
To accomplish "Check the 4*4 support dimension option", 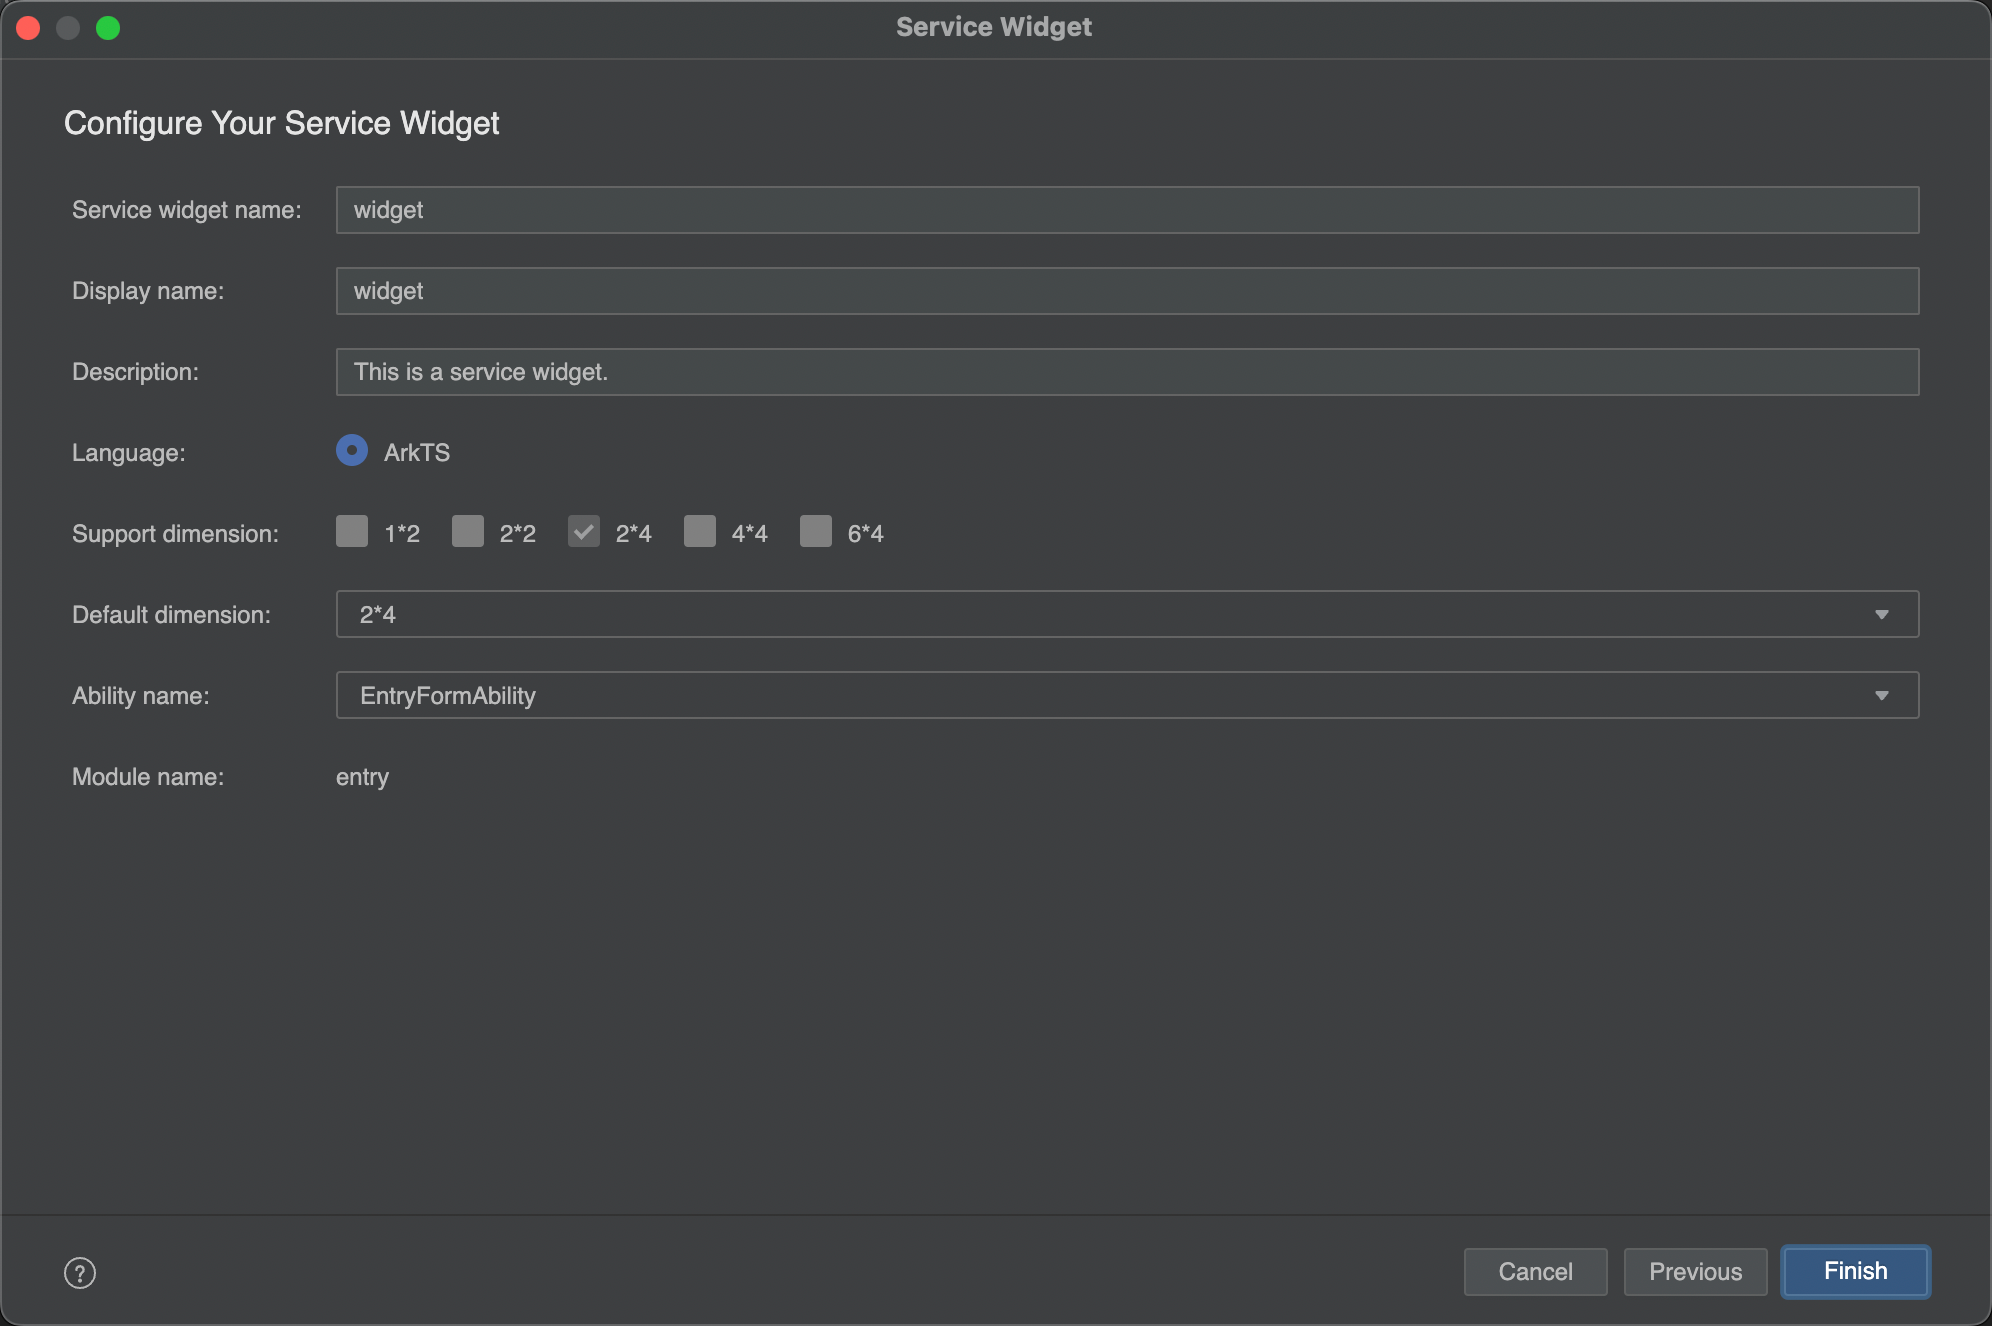I will (x=700, y=532).
